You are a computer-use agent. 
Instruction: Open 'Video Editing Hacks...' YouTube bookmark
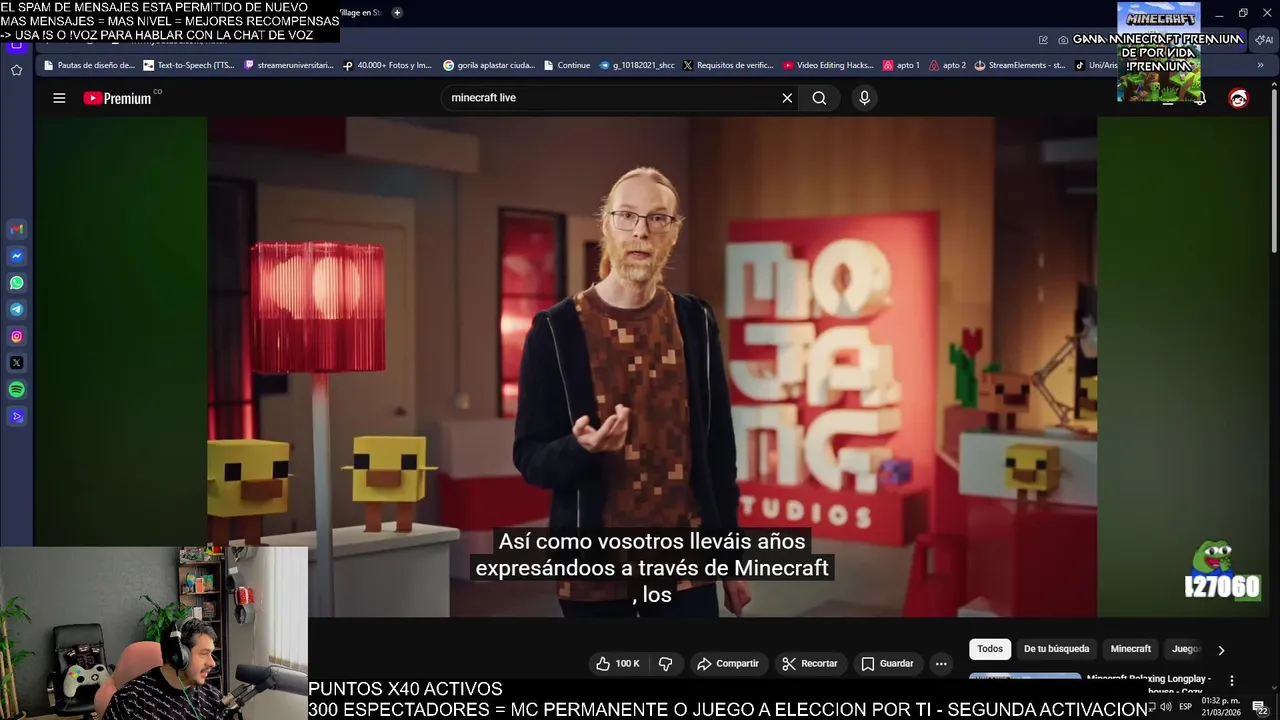829,65
